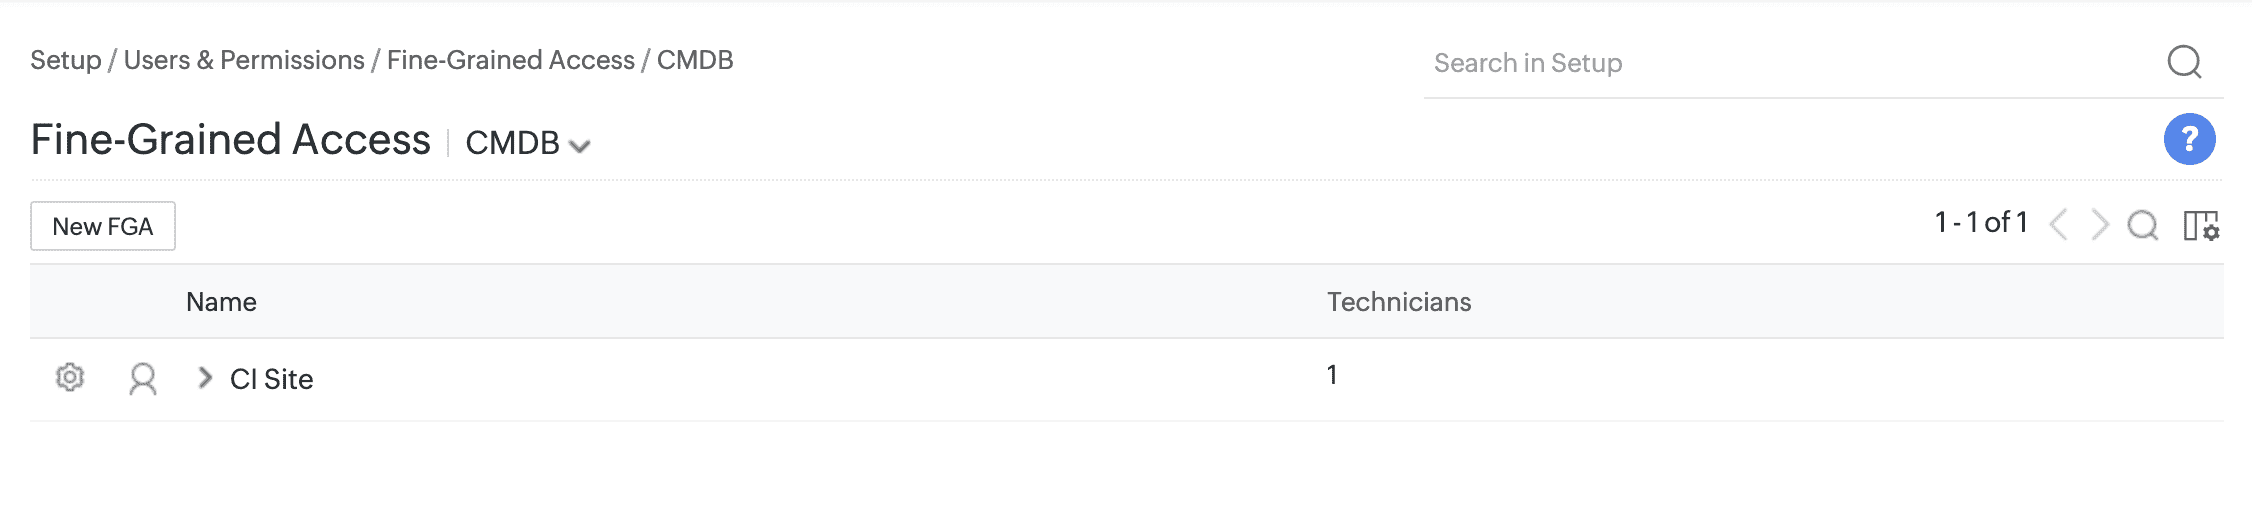Open the Setup breadcrumb link
Image resolution: width=2252 pixels, height=512 pixels.
tap(66, 60)
